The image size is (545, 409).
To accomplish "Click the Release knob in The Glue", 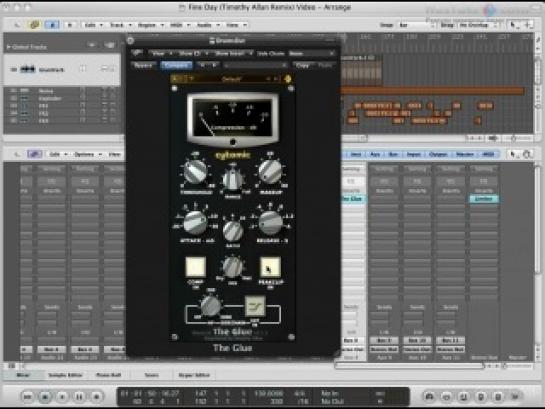I will 270,222.
